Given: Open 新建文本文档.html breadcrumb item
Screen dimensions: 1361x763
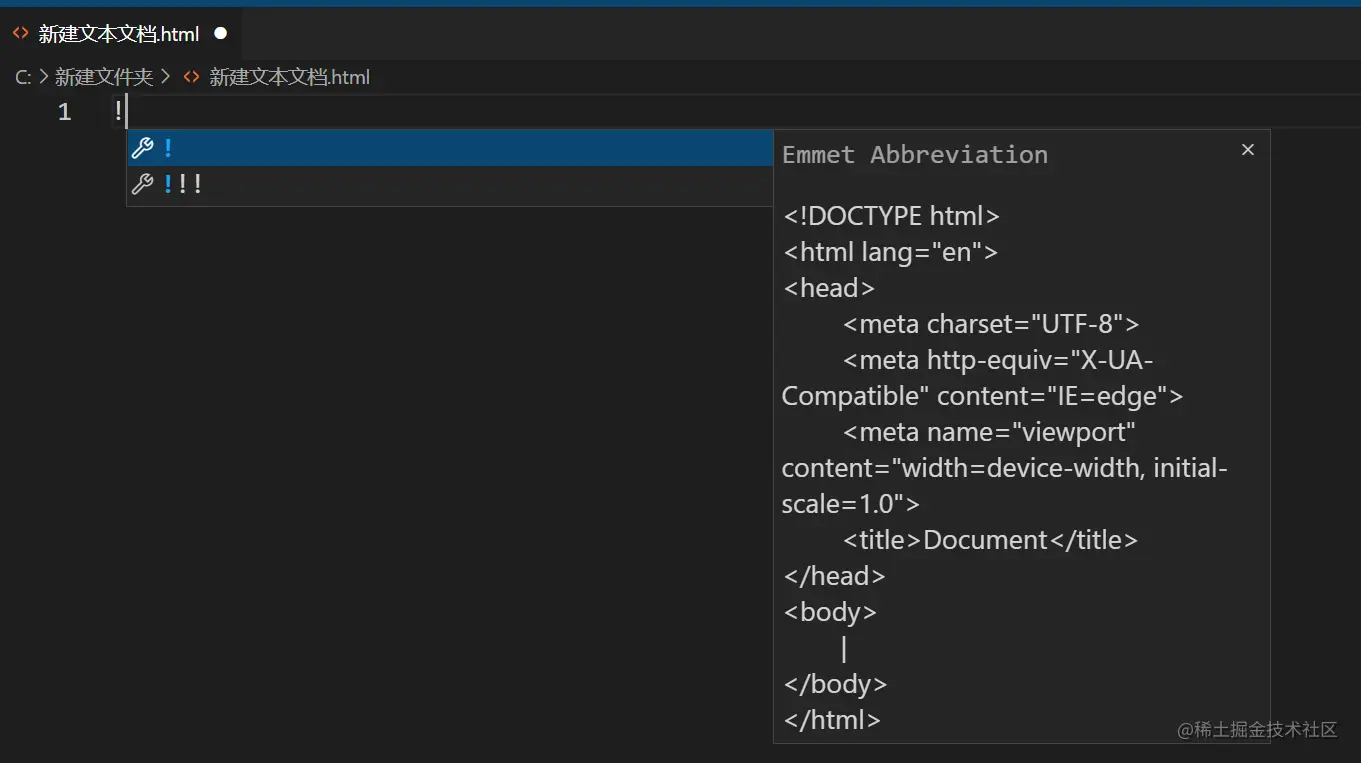Looking at the screenshot, I should coord(289,77).
